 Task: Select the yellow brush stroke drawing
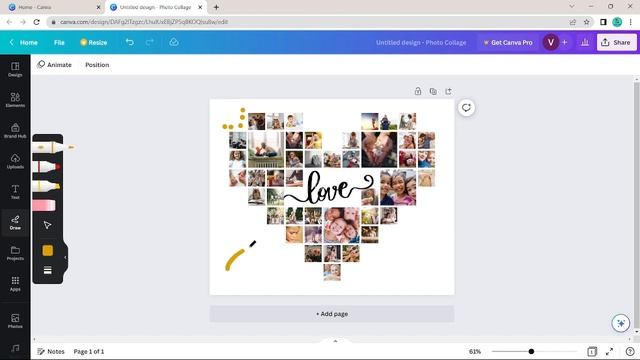click(236, 260)
